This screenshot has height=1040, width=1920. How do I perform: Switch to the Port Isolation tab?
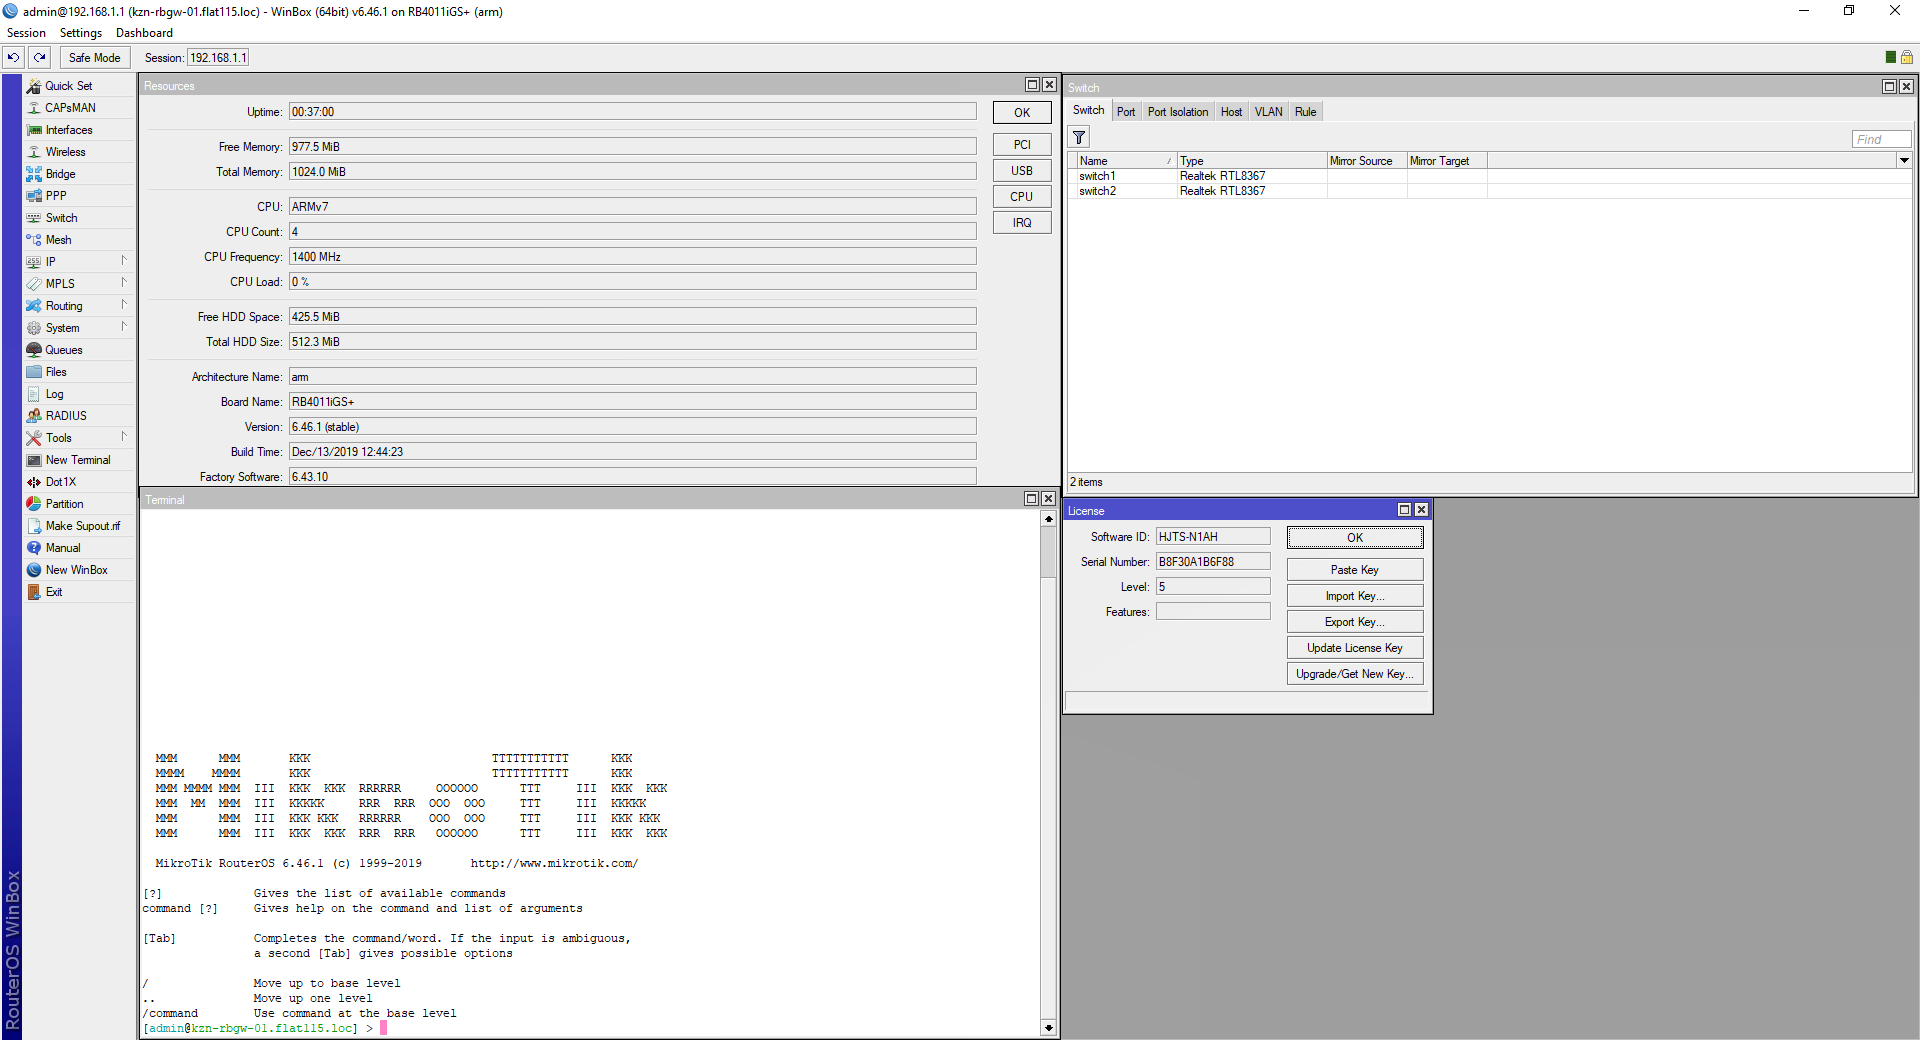1178,112
